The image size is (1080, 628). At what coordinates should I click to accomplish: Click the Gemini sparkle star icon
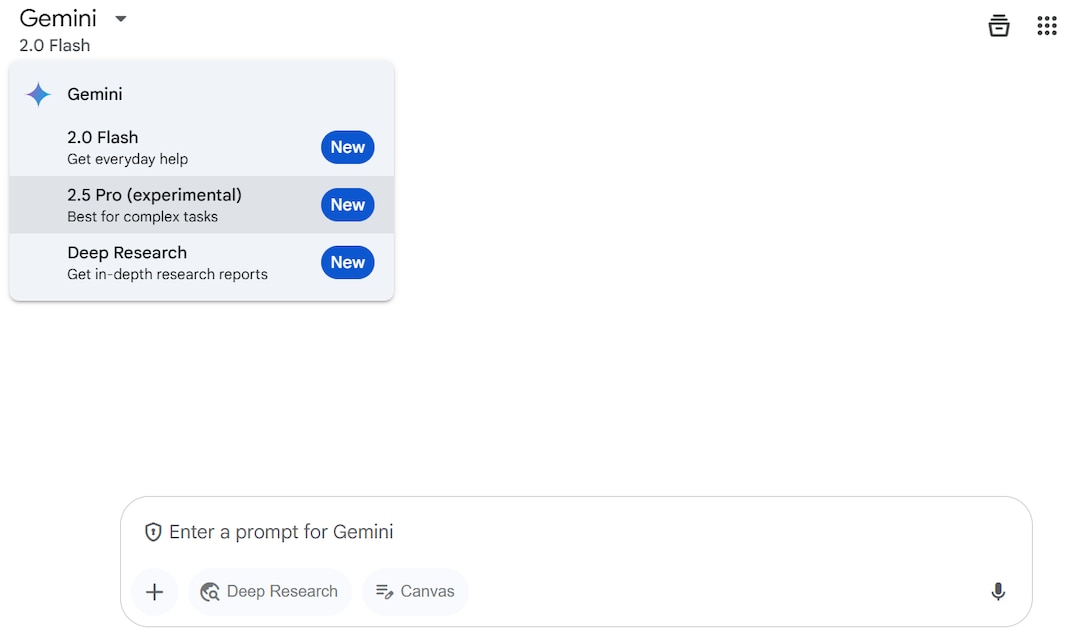coord(38,95)
